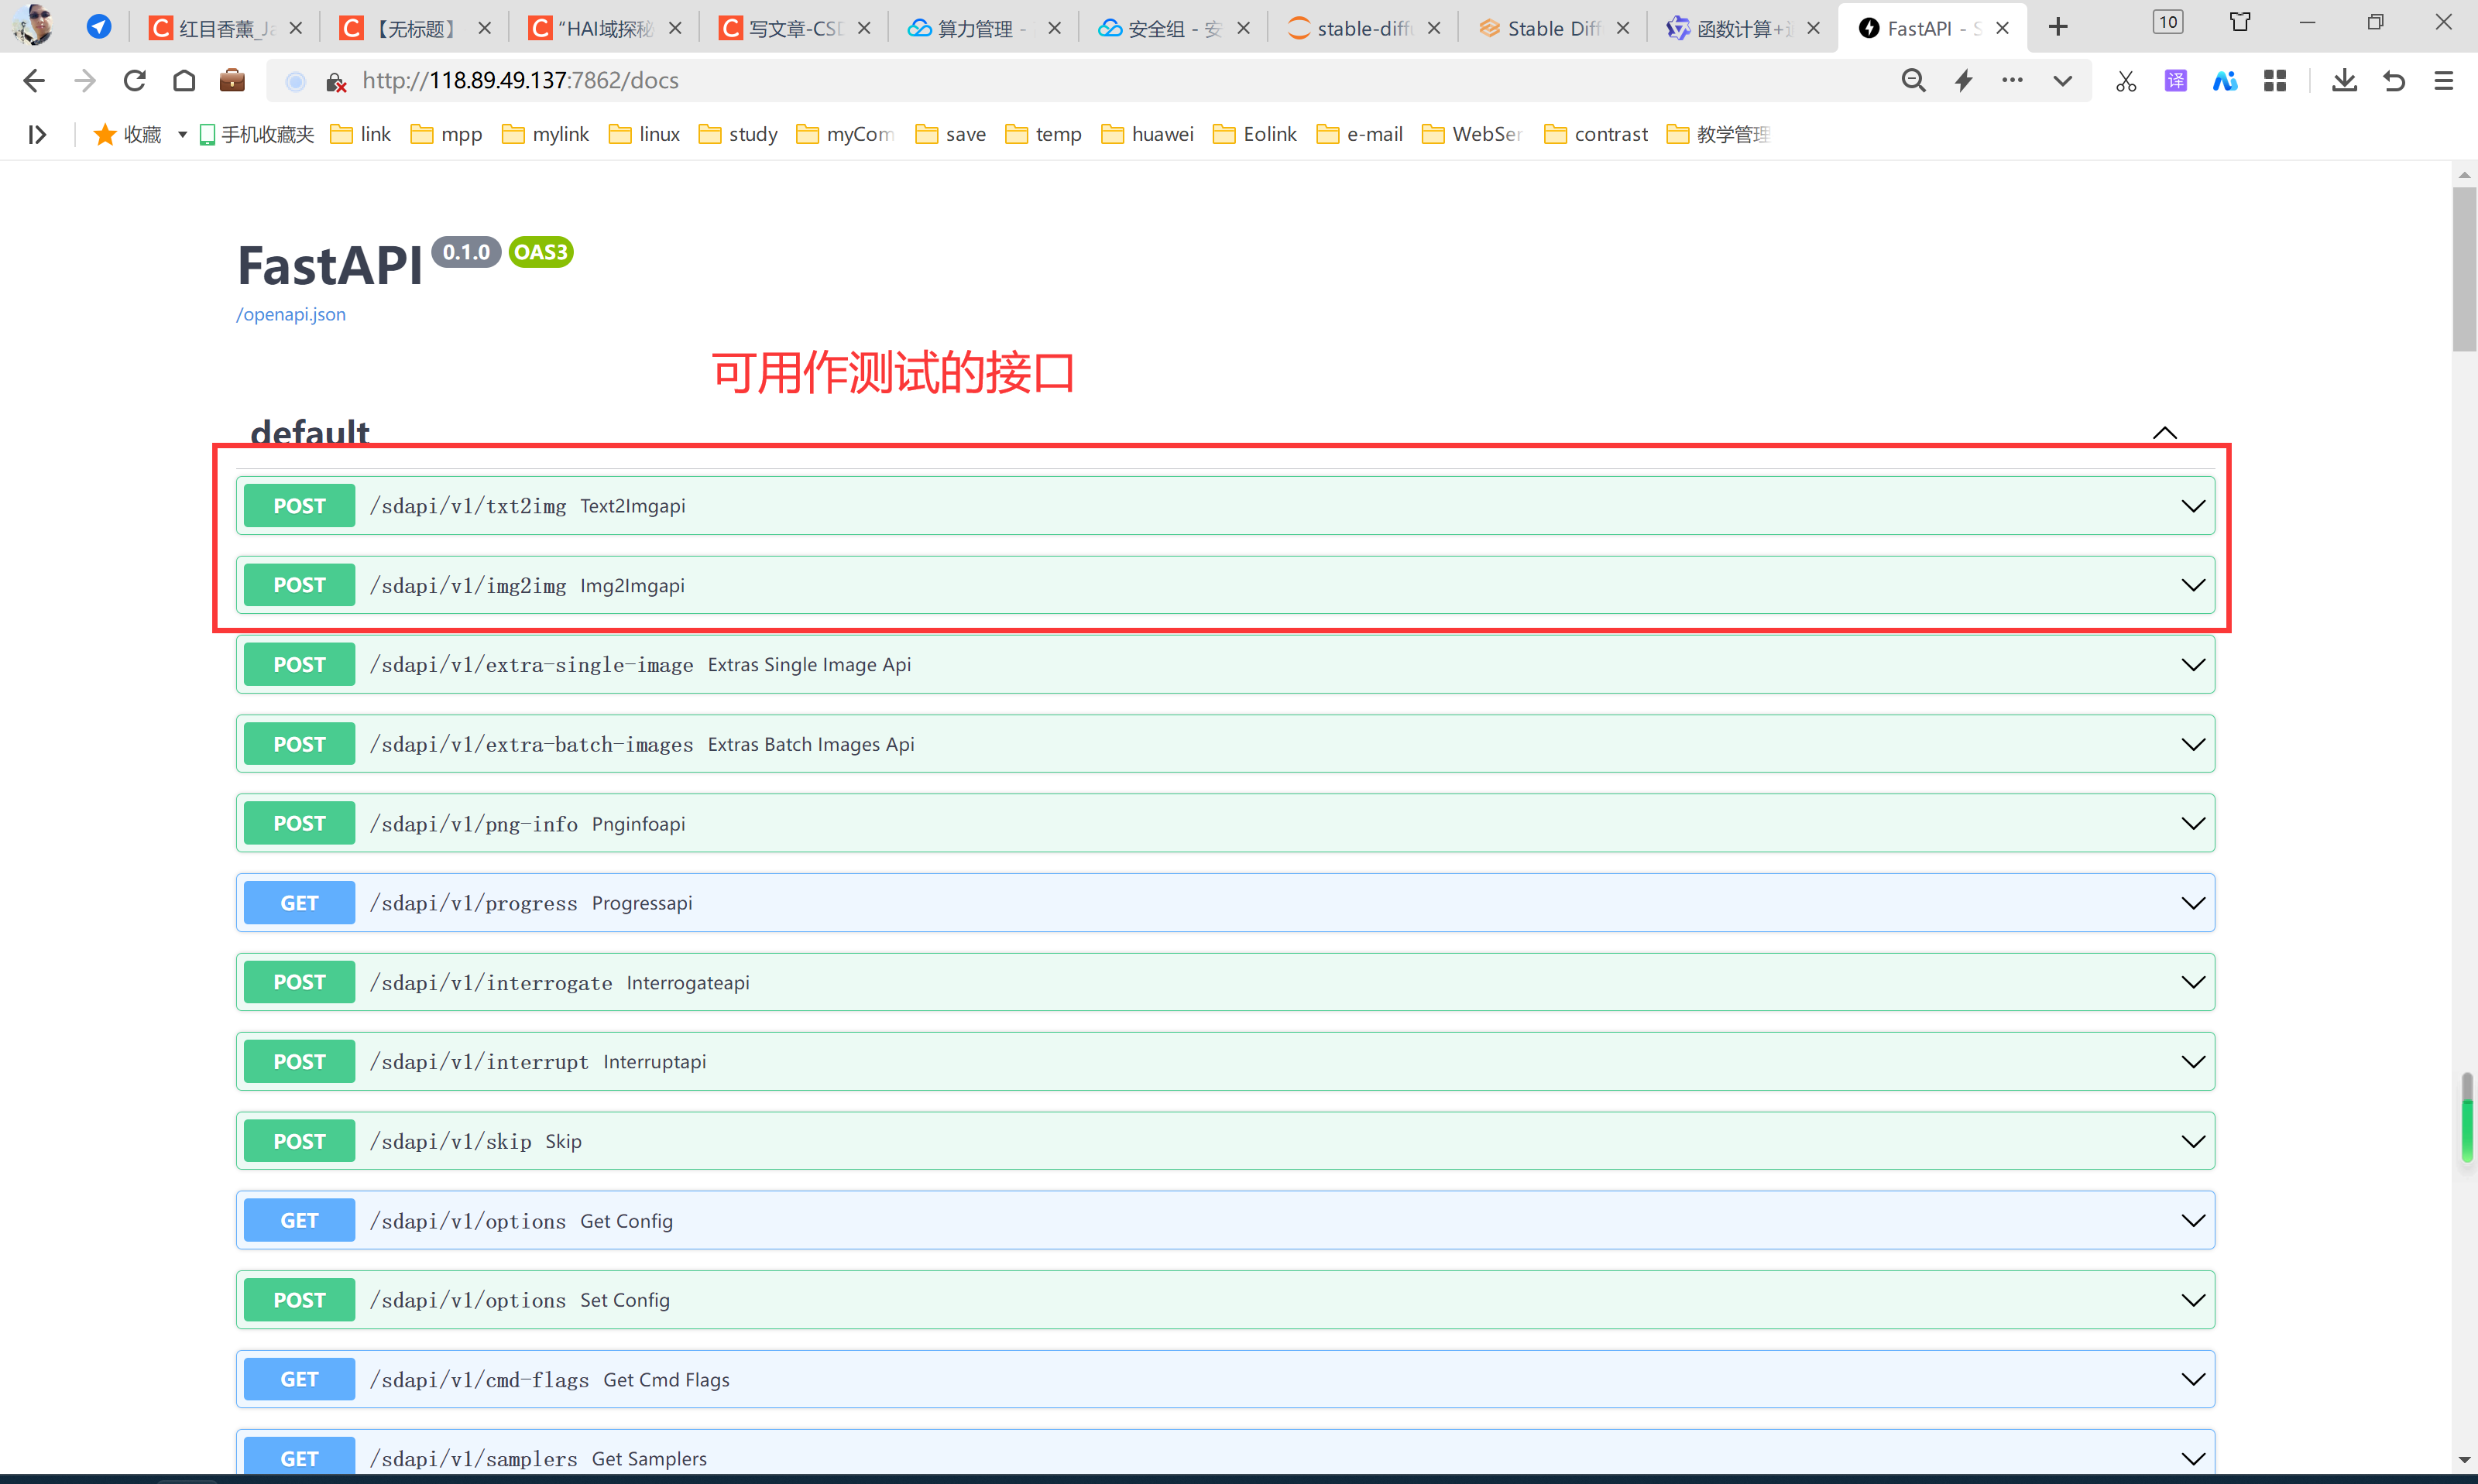Click the user avatar in title bar
This screenshot has width=2478, height=1484.
[x=35, y=25]
